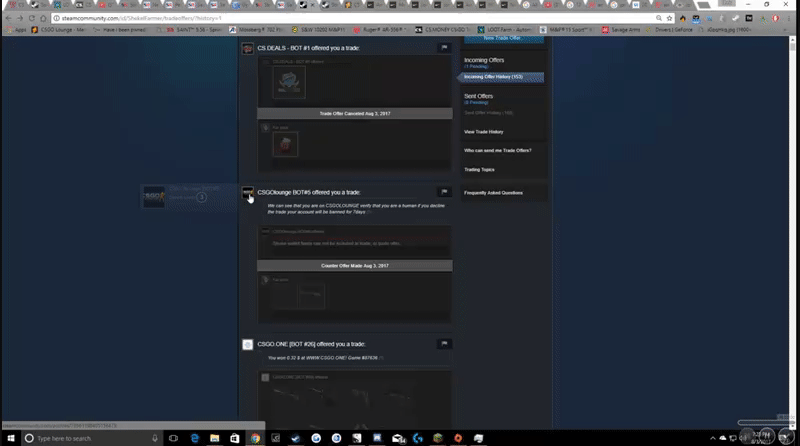
Task: Open Minecraft block icon on taskbar
Action: [x=438, y=438]
